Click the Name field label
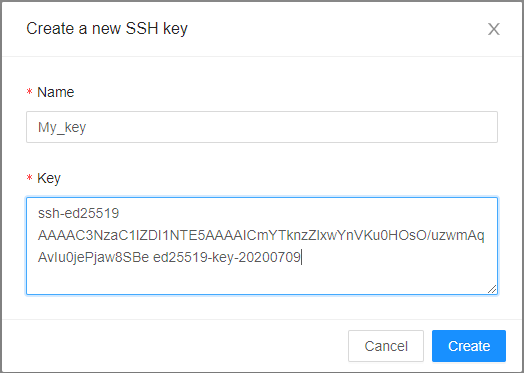 [x=55, y=92]
